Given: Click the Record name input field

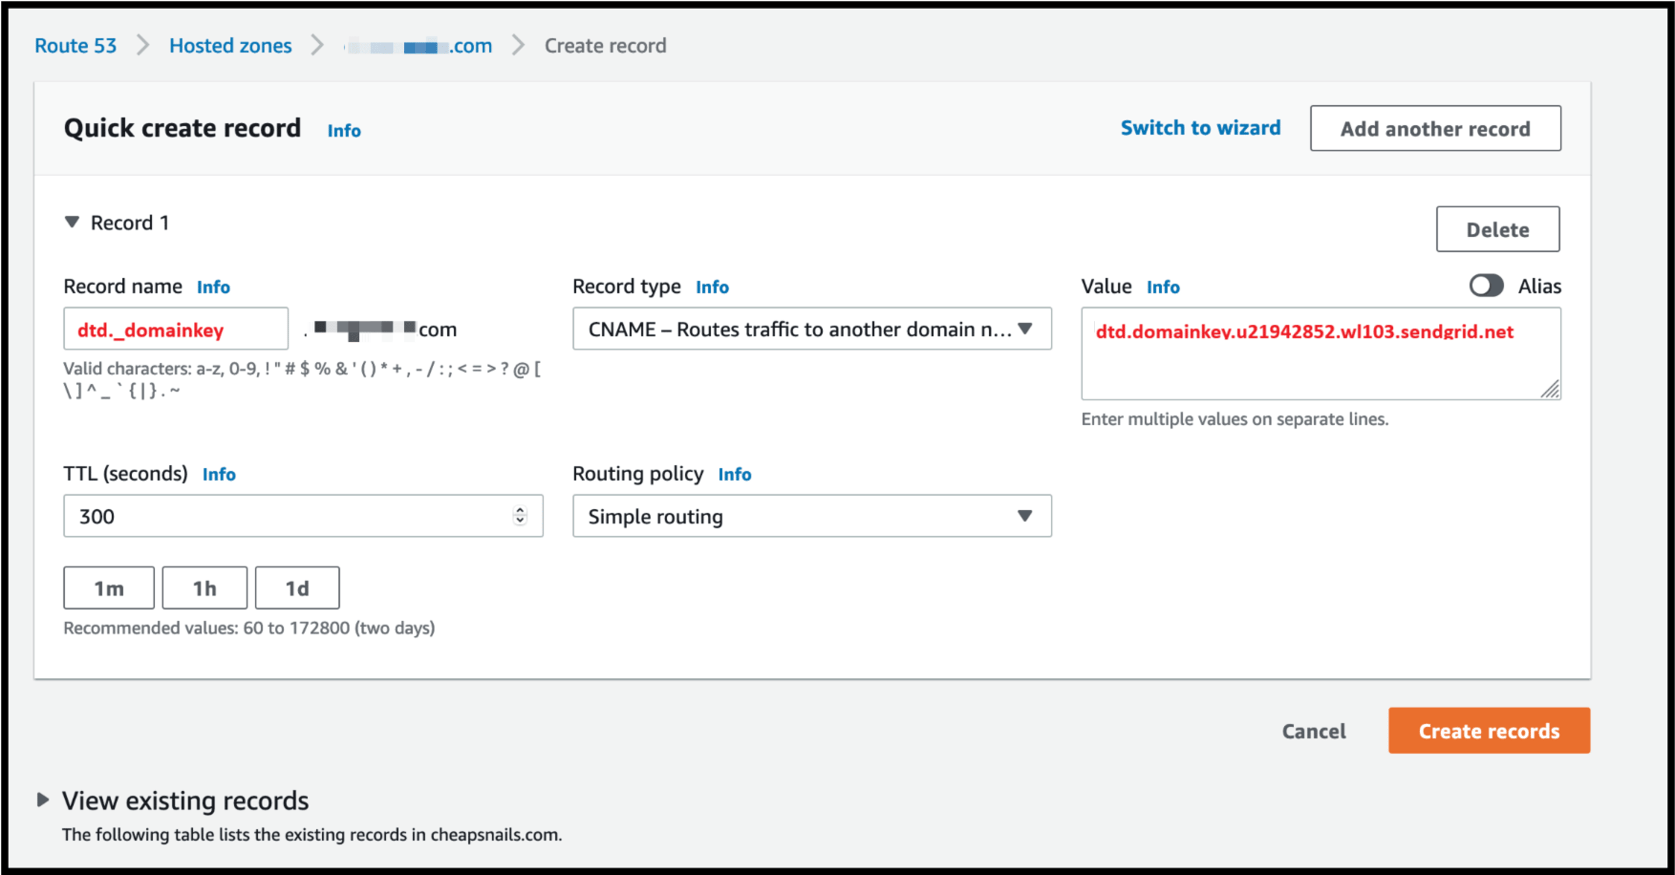Looking at the screenshot, I should point(176,329).
